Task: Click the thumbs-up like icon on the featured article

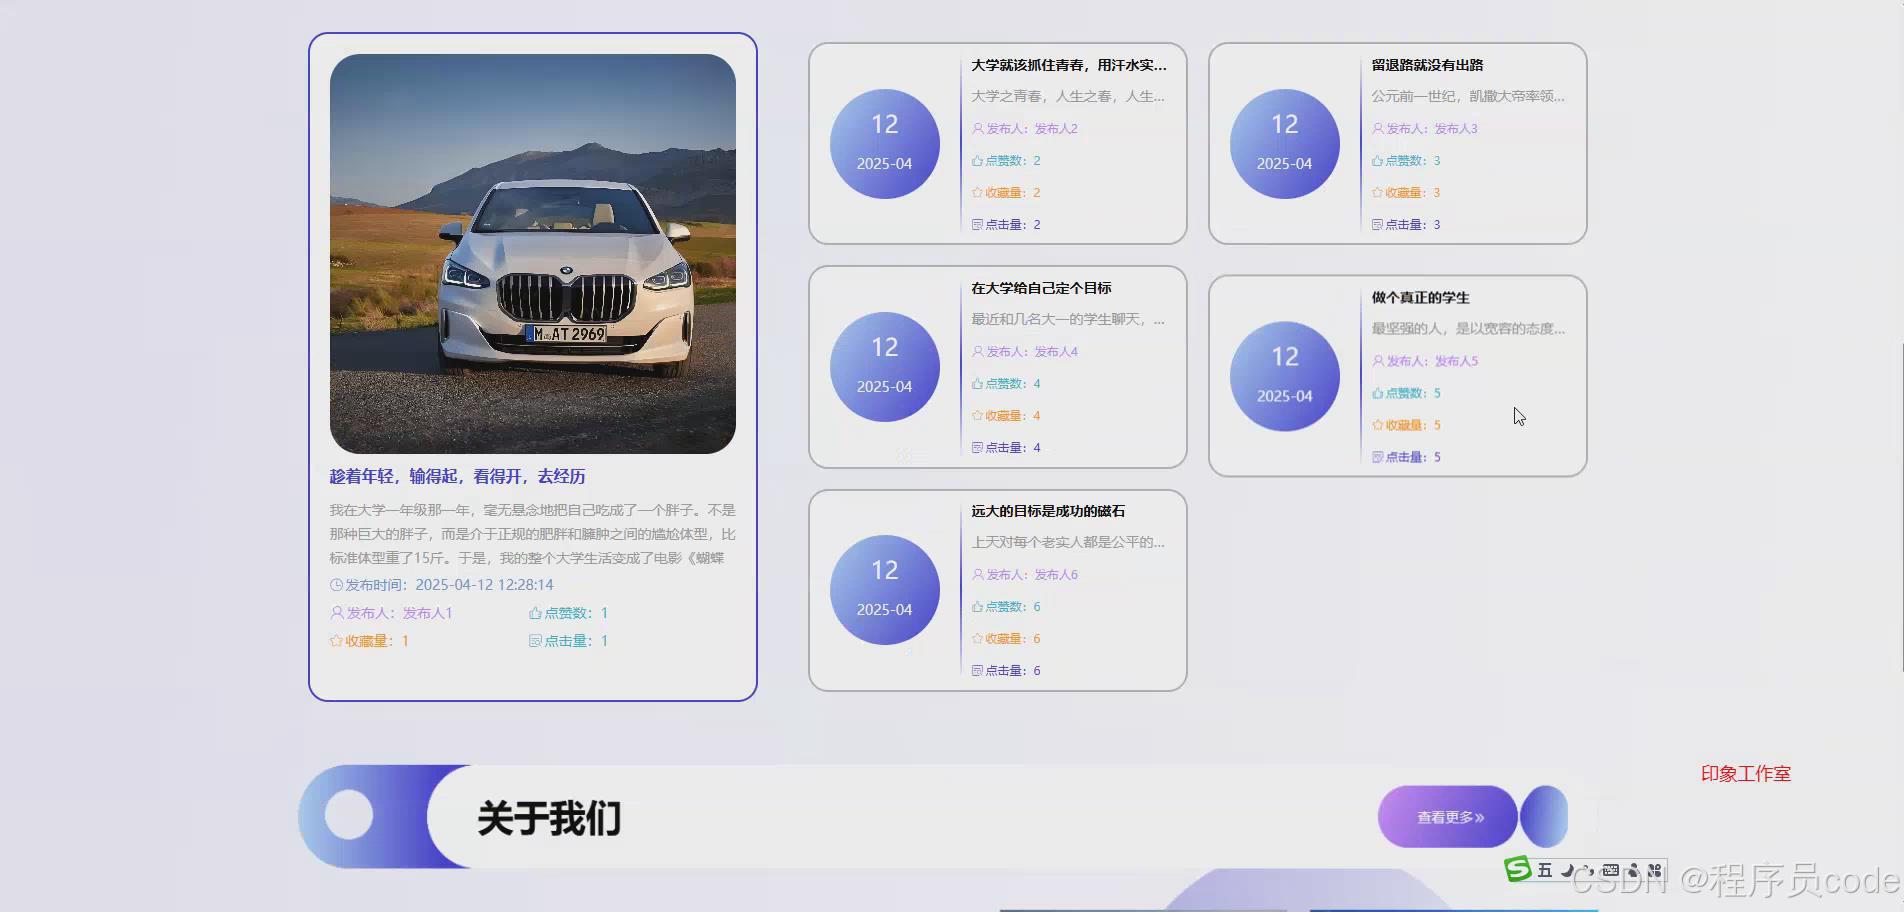Action: [x=533, y=612]
